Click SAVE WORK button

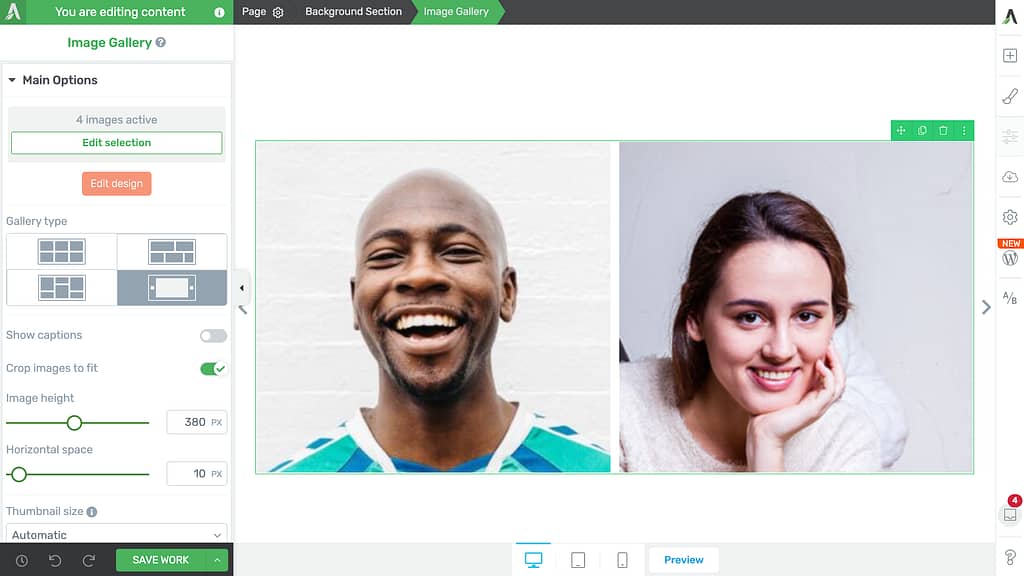(161, 560)
